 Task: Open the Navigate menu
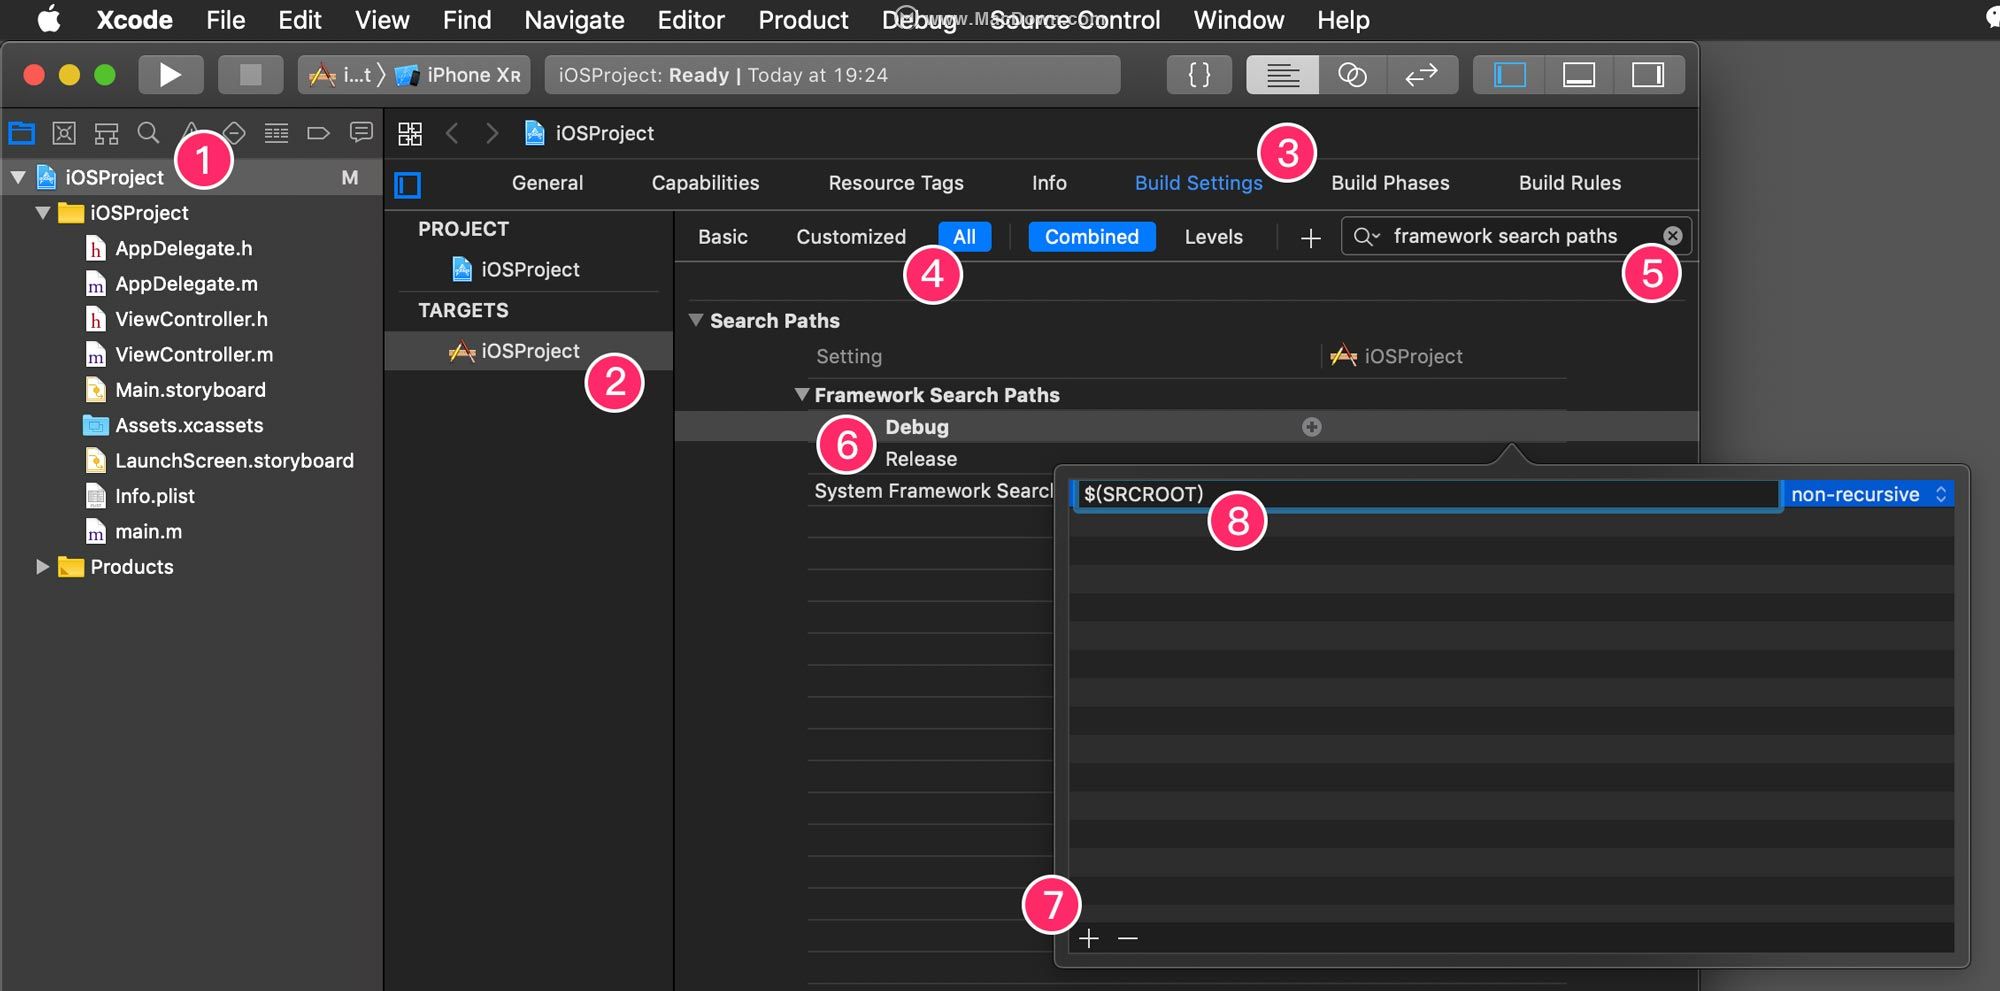574,20
